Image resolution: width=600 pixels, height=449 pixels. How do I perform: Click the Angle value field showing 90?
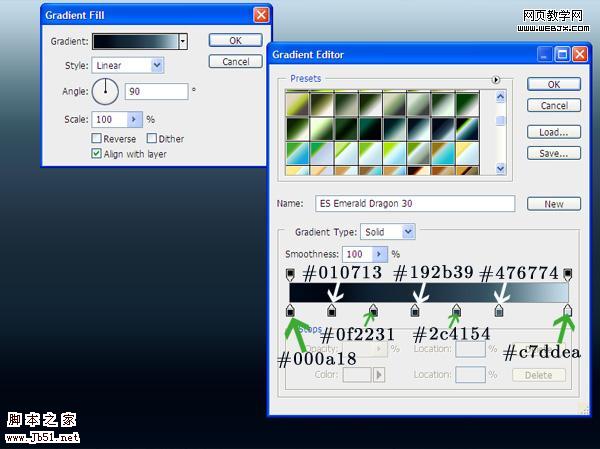[x=157, y=91]
